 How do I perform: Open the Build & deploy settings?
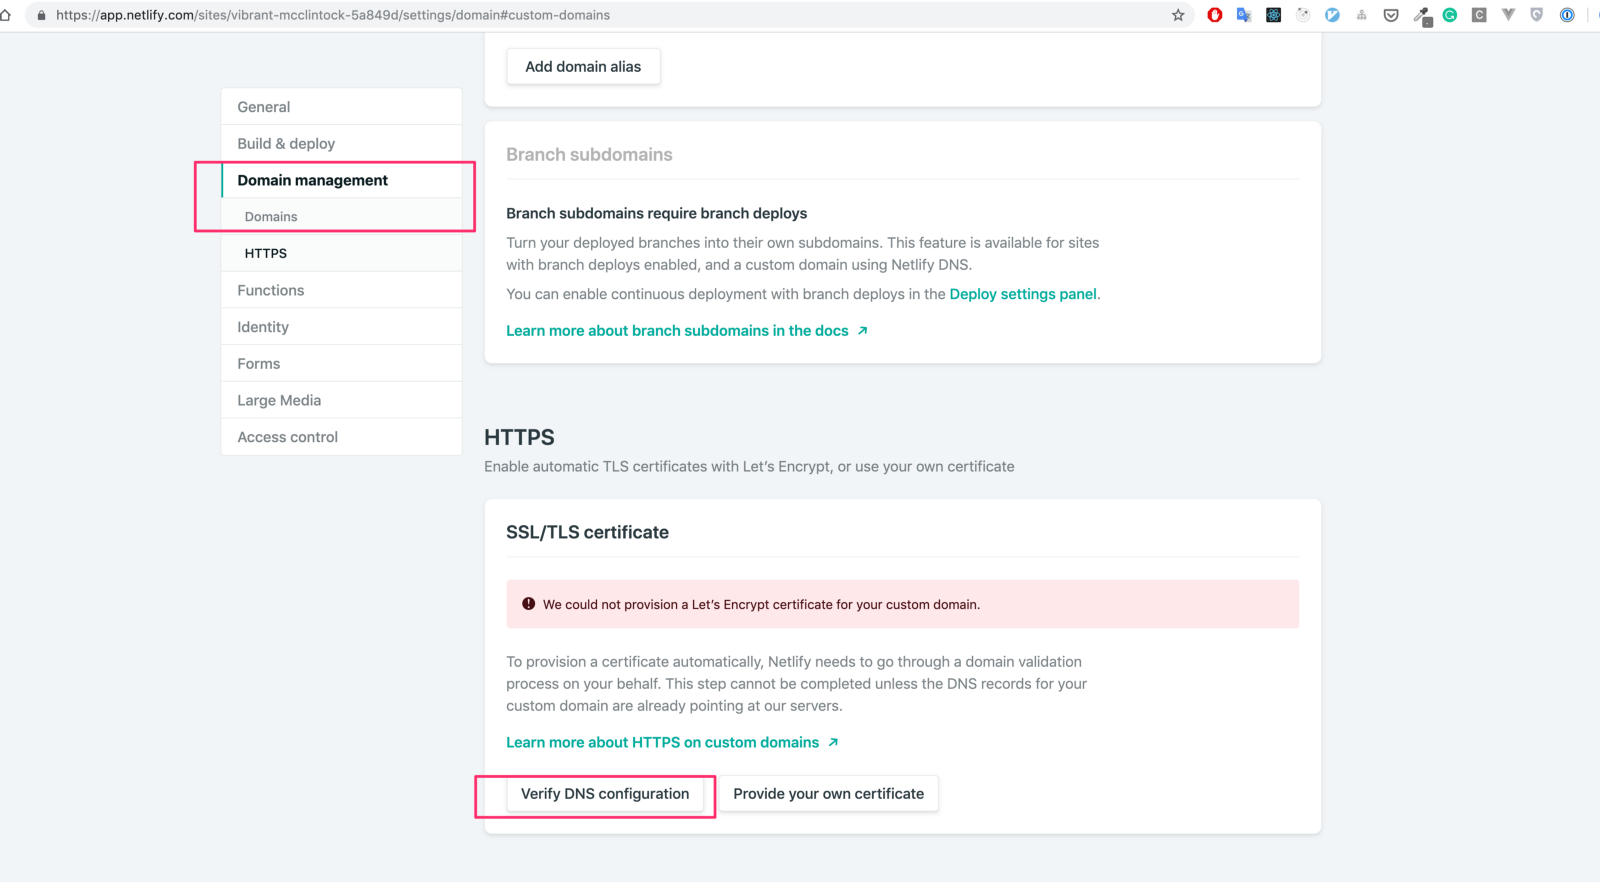click(341, 144)
